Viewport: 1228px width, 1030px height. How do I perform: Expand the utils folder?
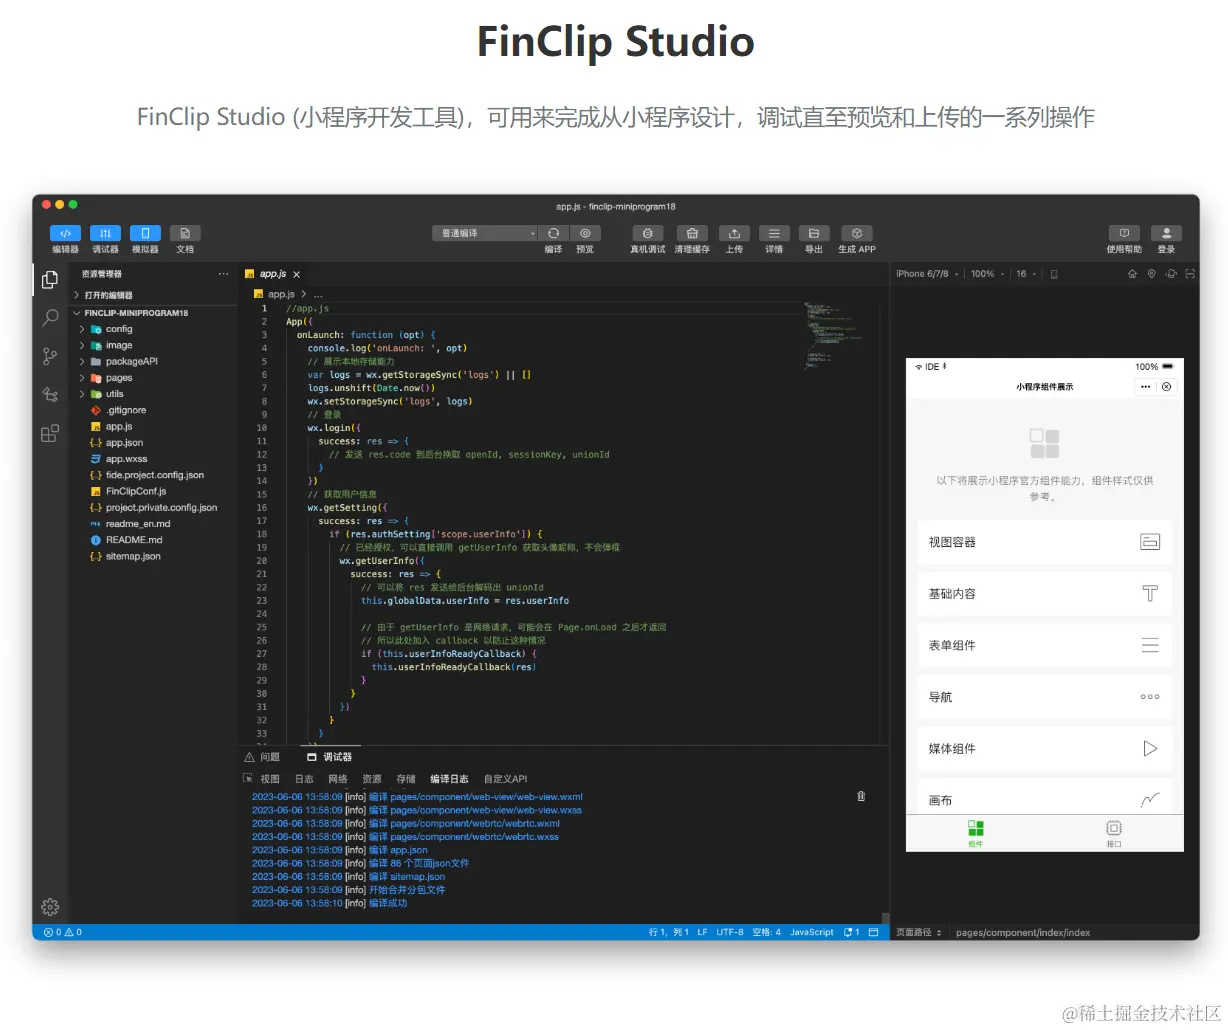[154, 394]
